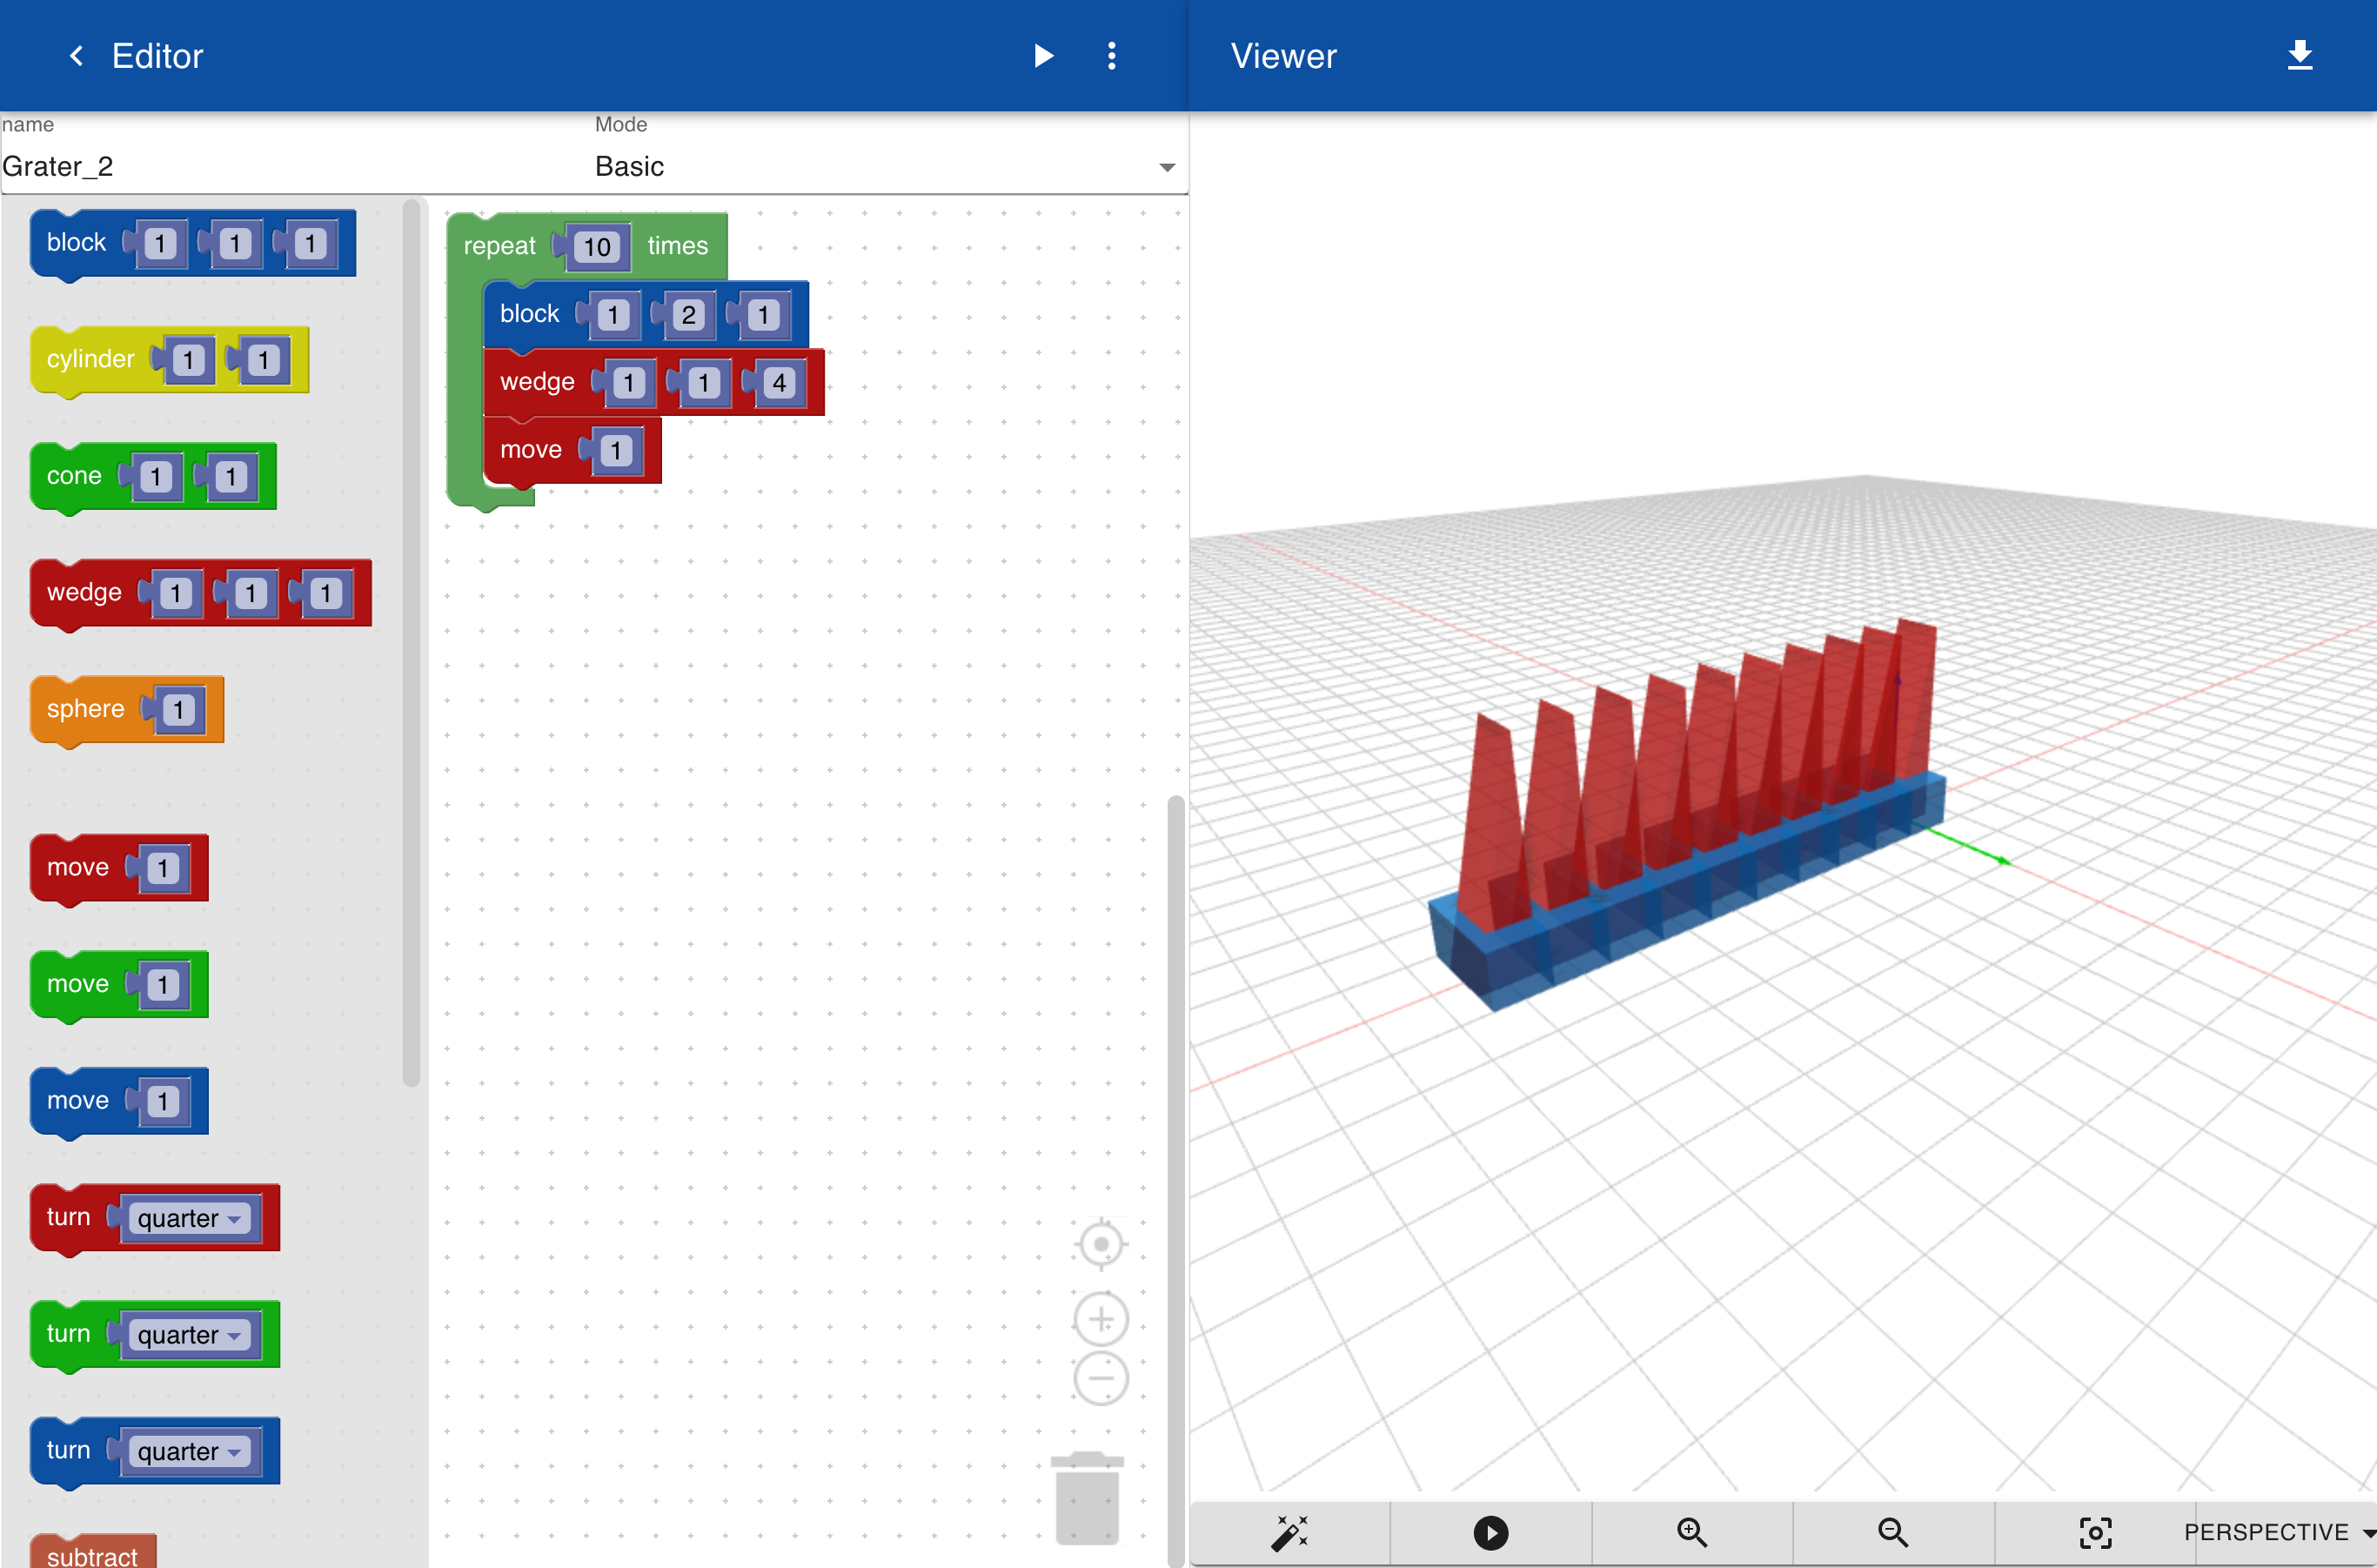Fit model to view with the focus icon

[x=2094, y=1532]
